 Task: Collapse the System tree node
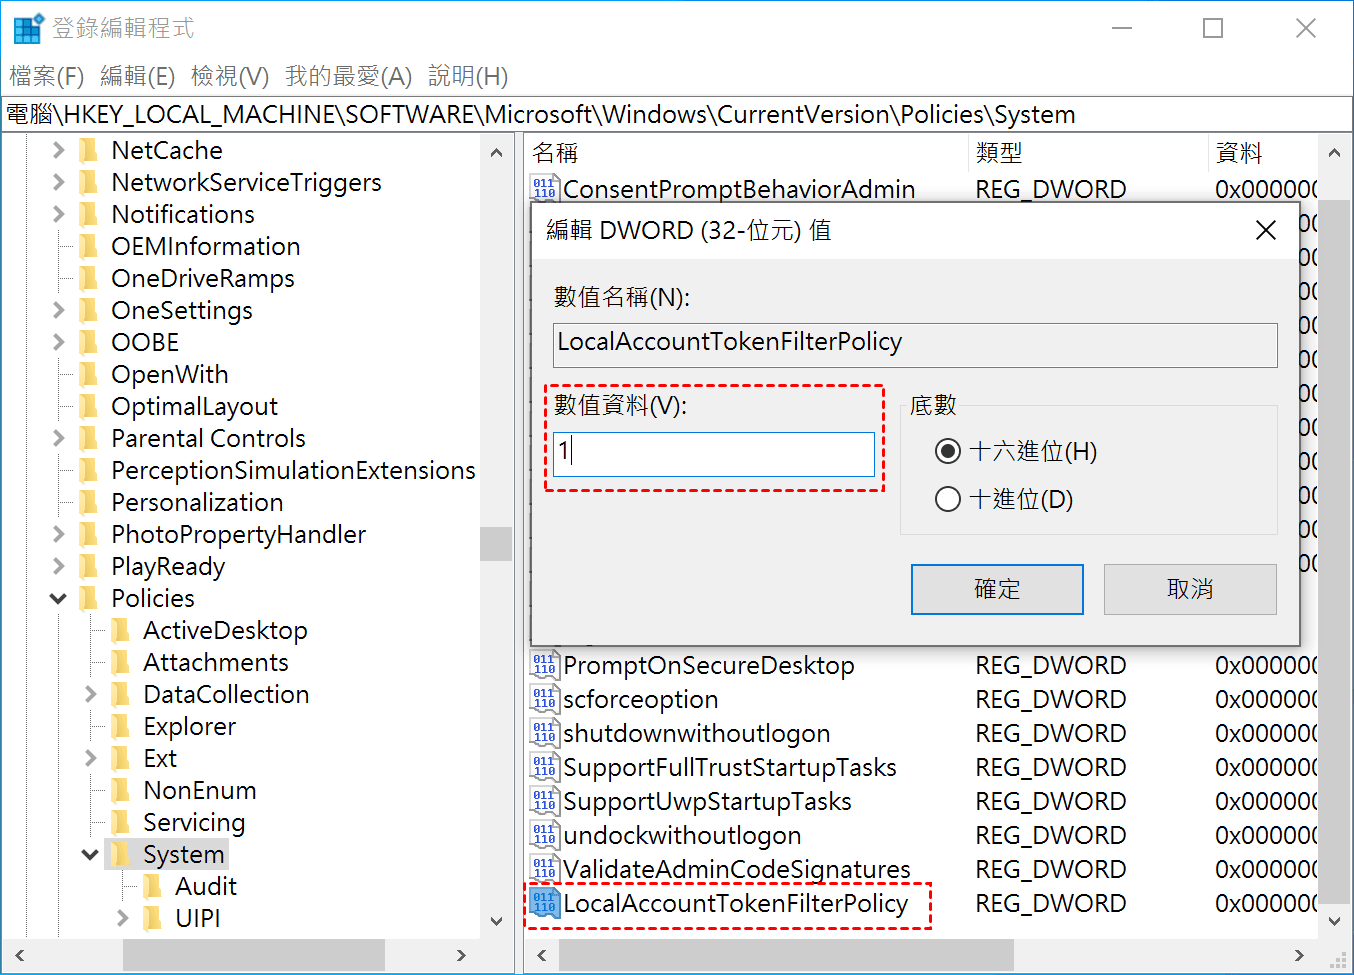click(90, 854)
